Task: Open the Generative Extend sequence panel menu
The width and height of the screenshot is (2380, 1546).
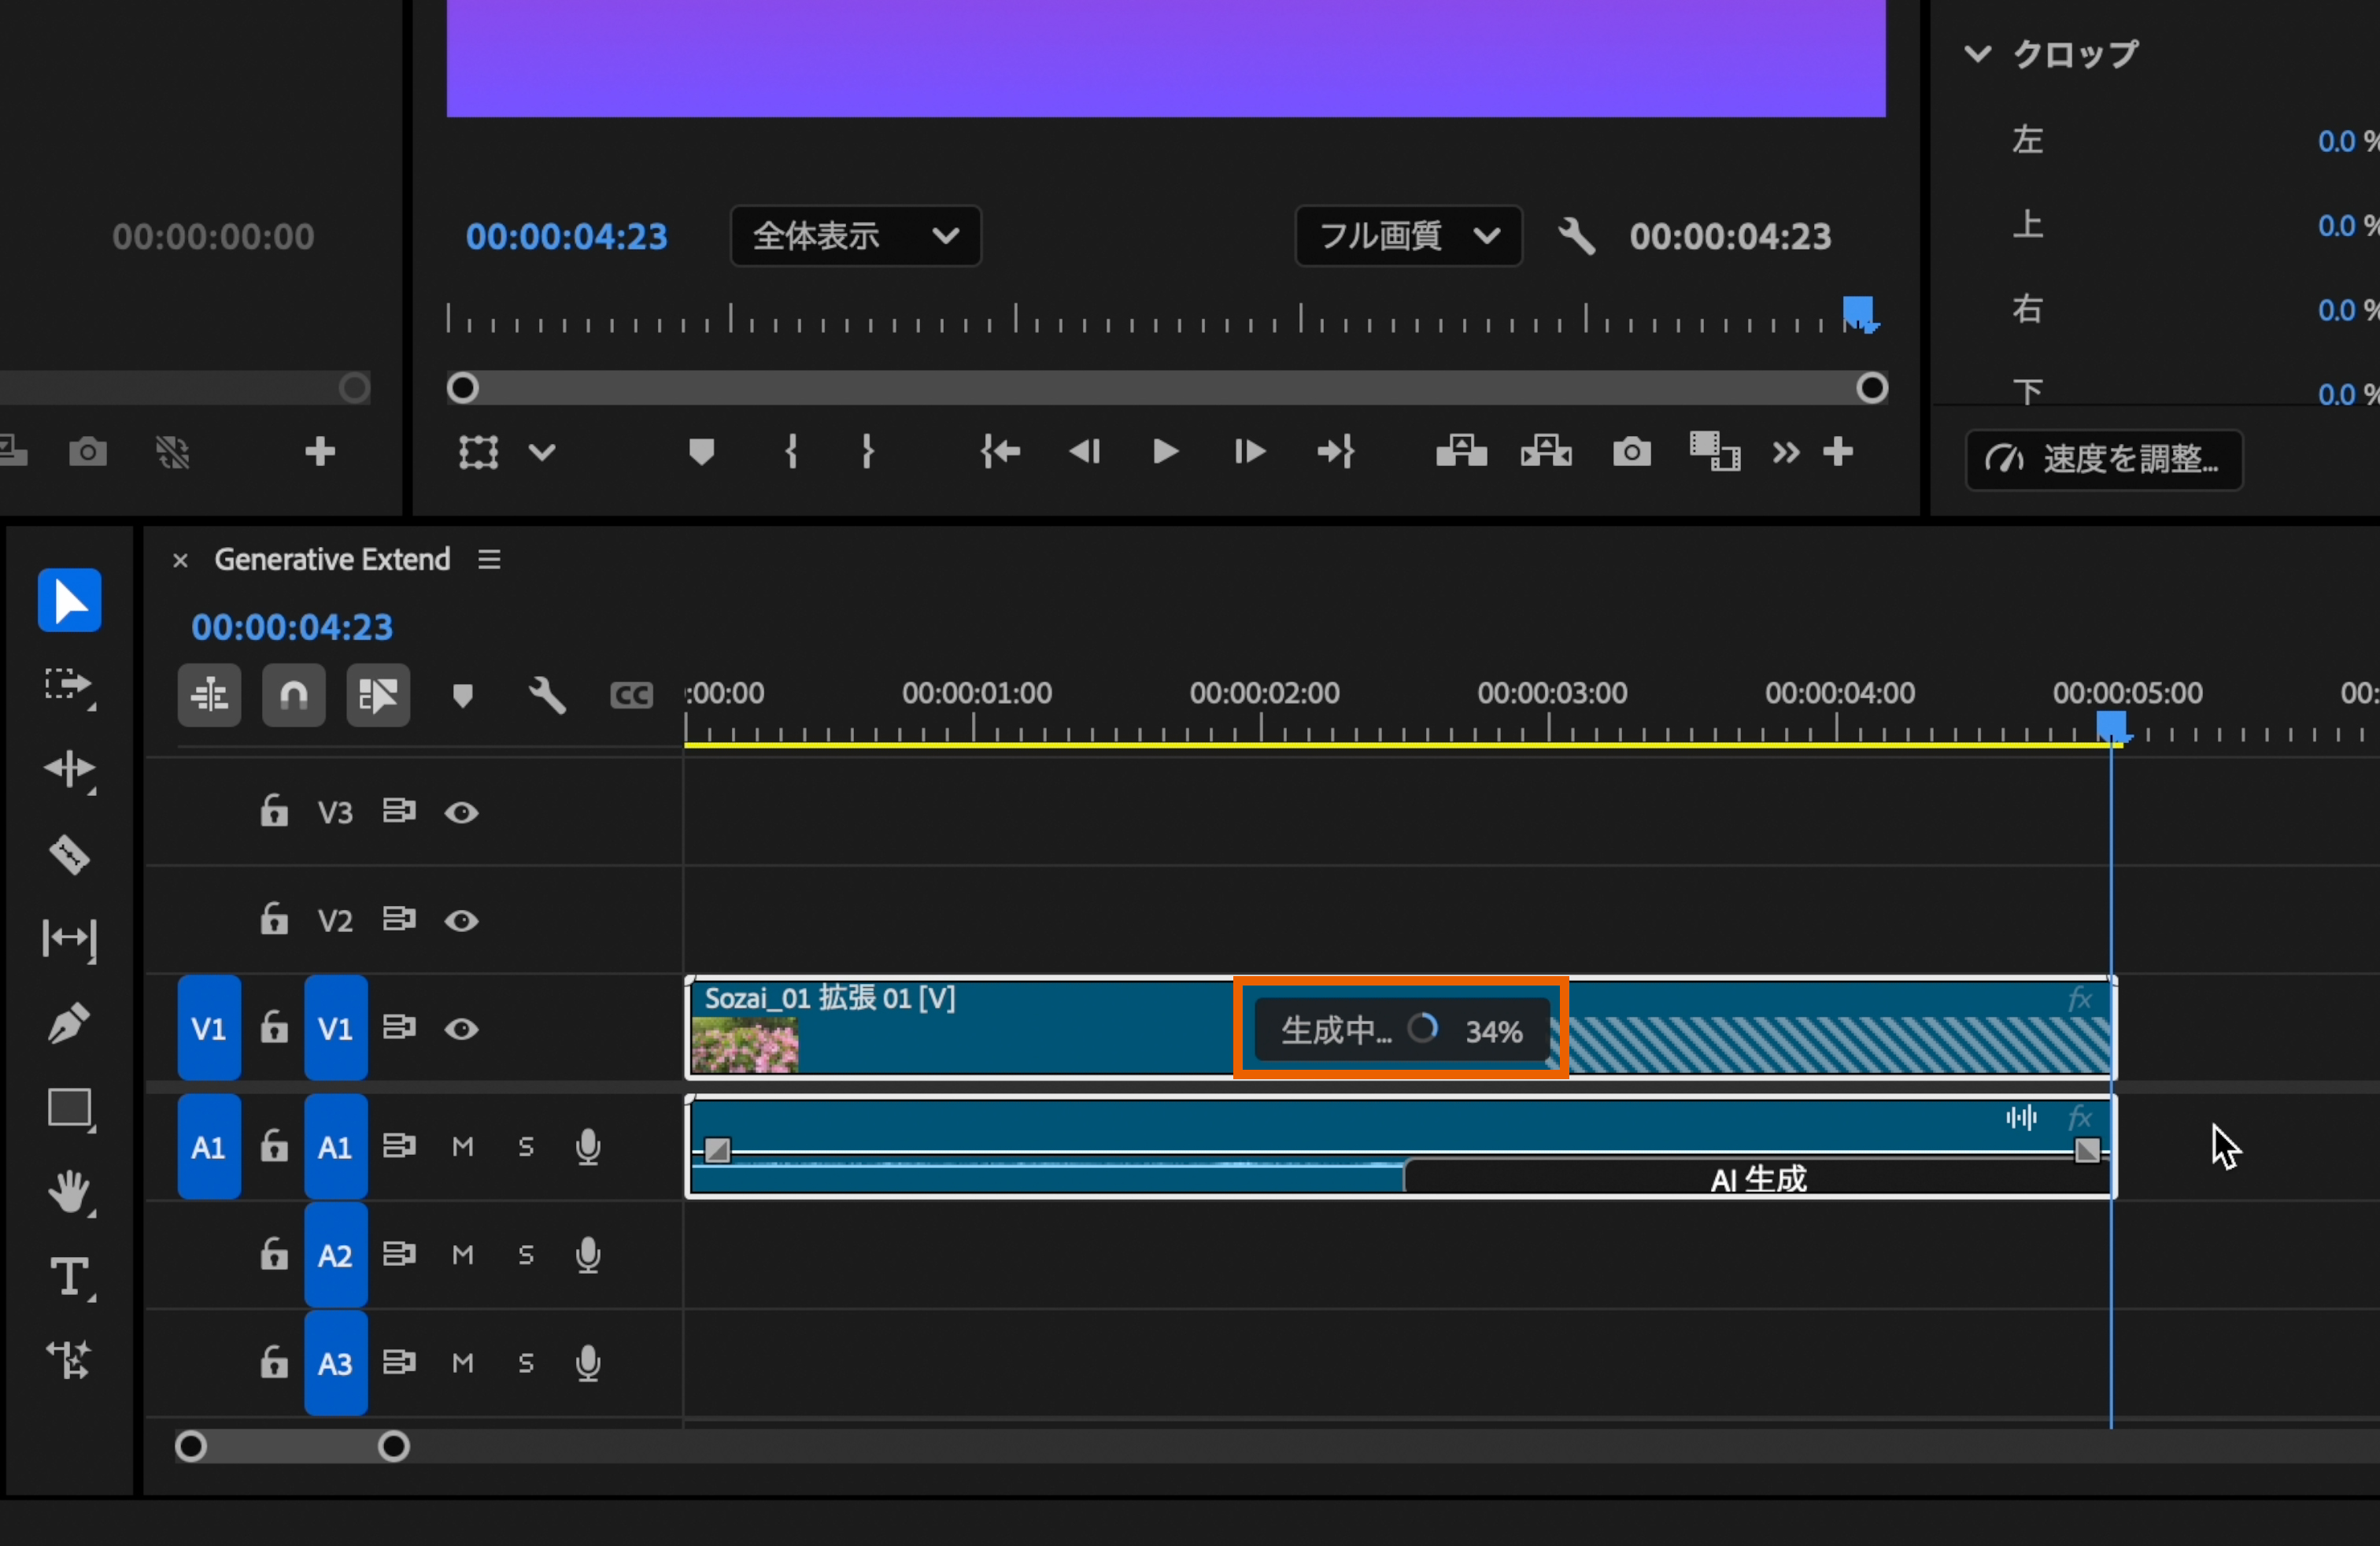Action: [489, 560]
